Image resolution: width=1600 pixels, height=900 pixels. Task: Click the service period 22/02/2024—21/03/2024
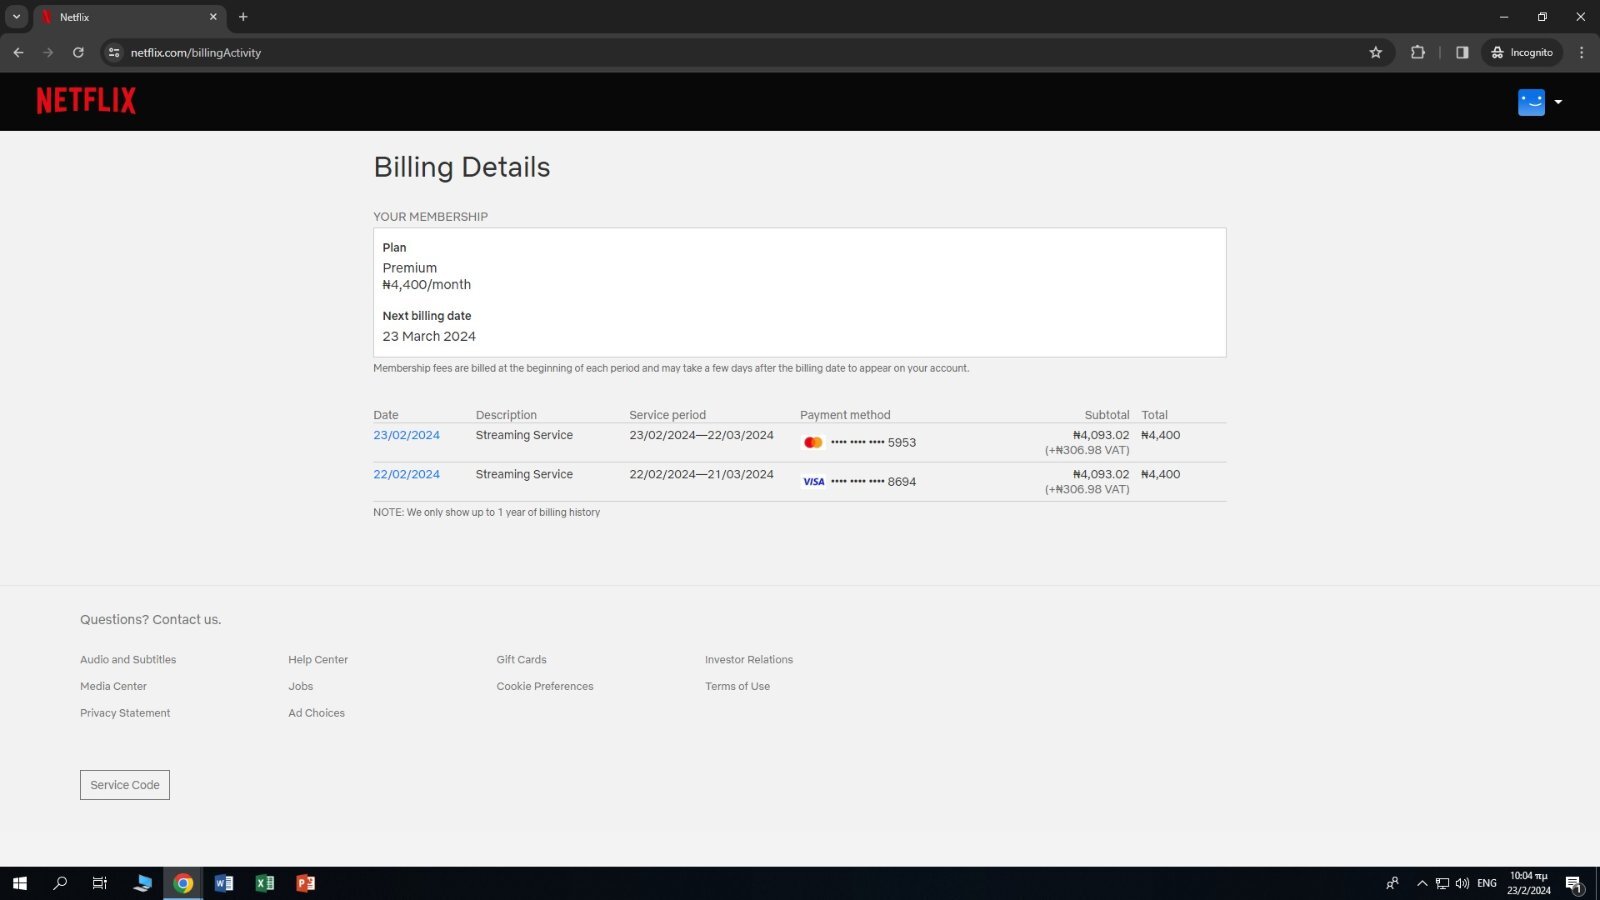pos(701,474)
